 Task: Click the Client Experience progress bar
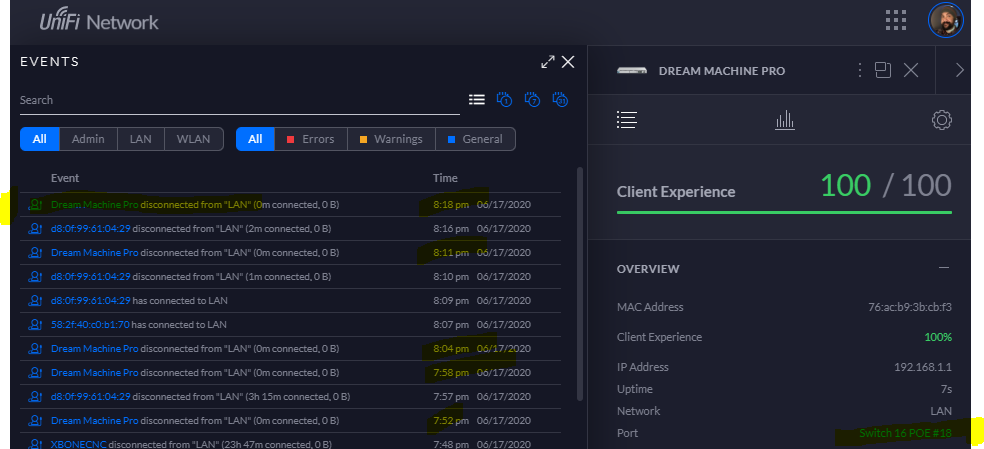(784, 212)
